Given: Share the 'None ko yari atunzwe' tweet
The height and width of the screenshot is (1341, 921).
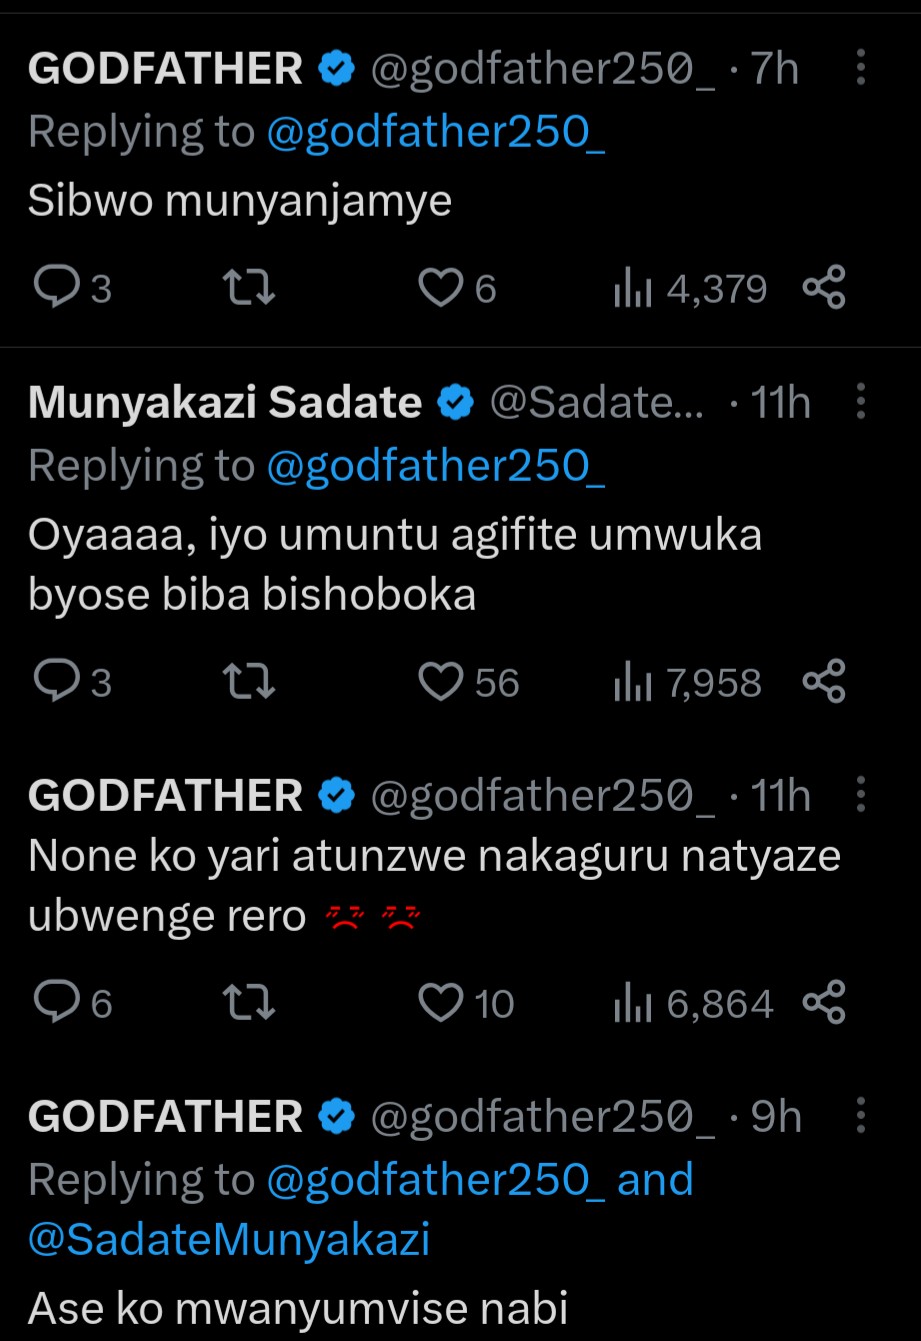Looking at the screenshot, I should pos(825,1003).
